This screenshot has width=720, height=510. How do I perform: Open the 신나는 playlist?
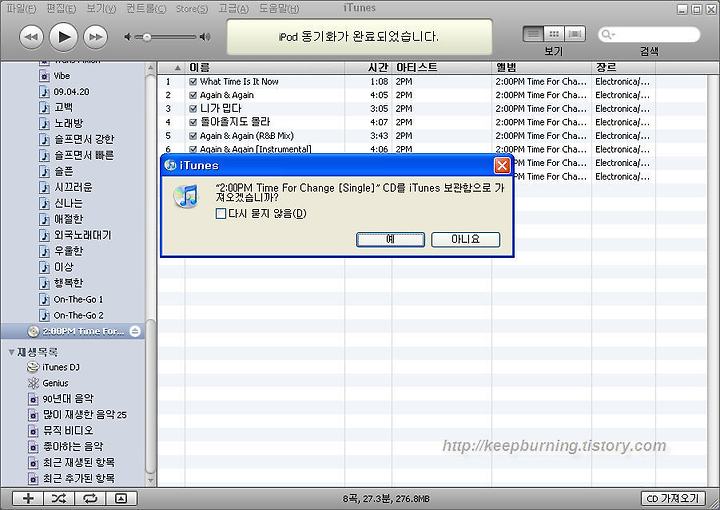[x=68, y=203]
